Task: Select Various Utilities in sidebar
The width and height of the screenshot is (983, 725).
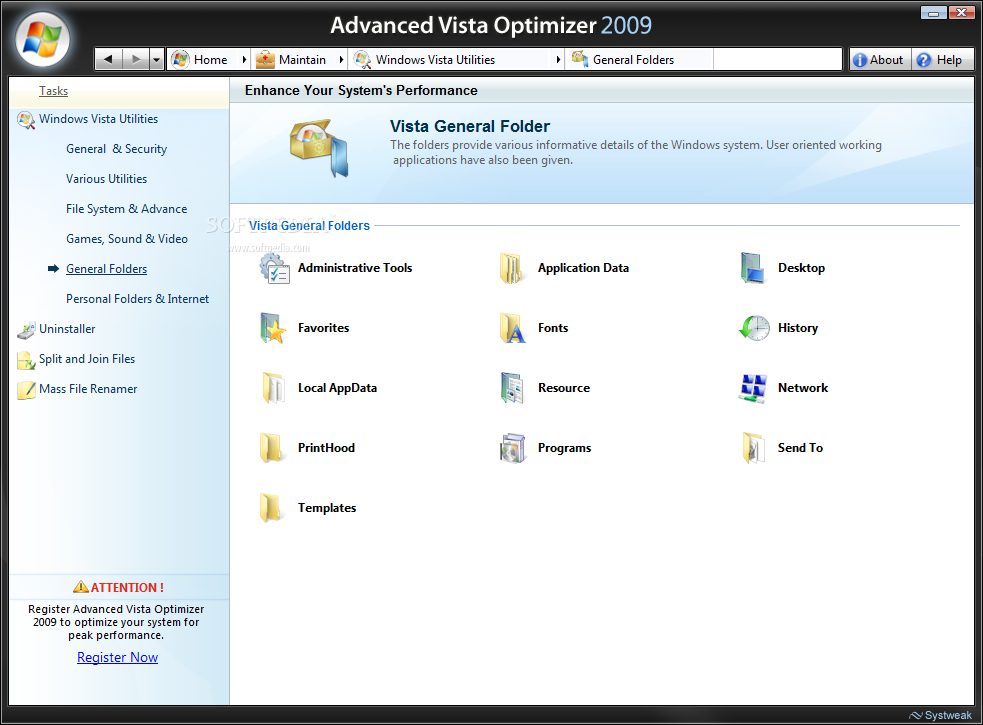Action: [x=107, y=179]
